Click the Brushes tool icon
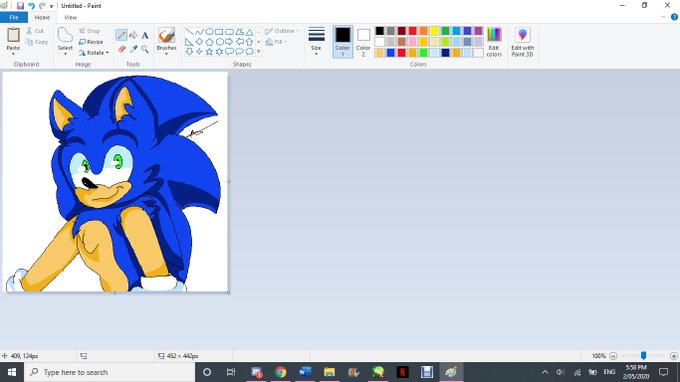The height and width of the screenshot is (382, 680). (167, 35)
